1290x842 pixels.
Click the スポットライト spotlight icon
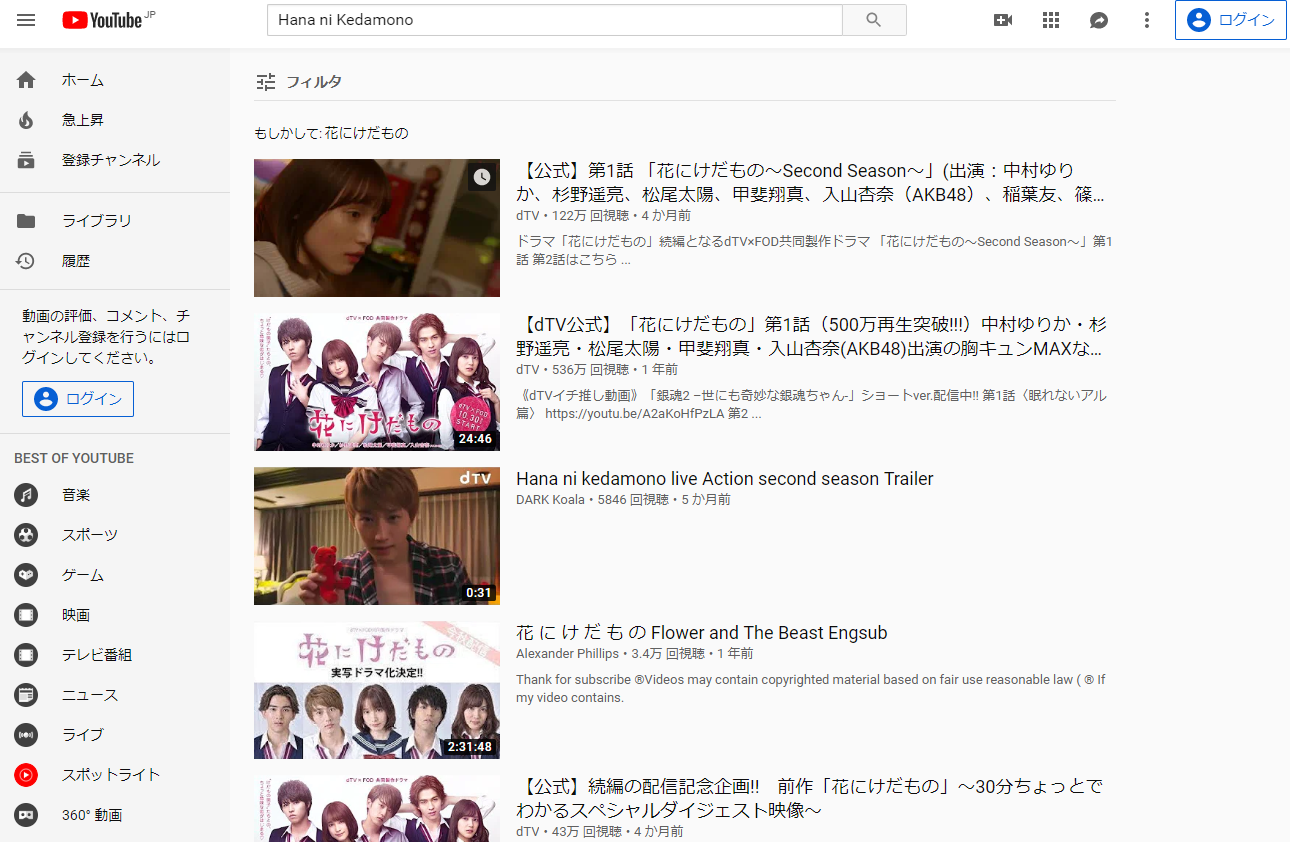tap(26, 775)
